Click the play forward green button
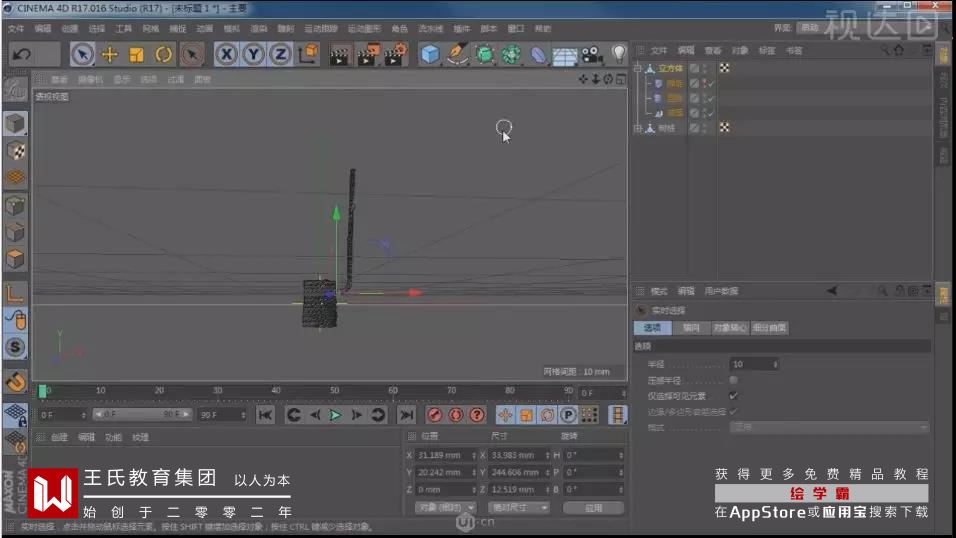This screenshot has height=538, width=956. click(335, 415)
